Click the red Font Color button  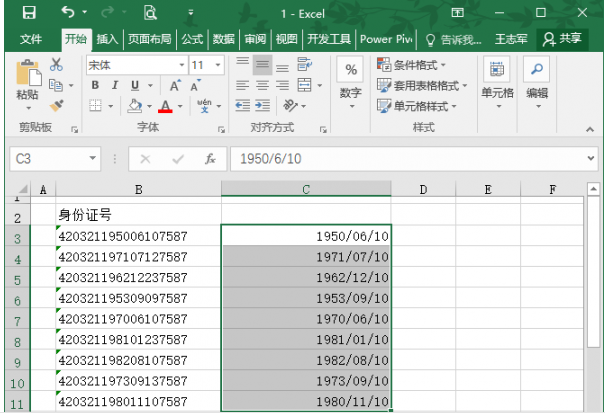(165, 106)
